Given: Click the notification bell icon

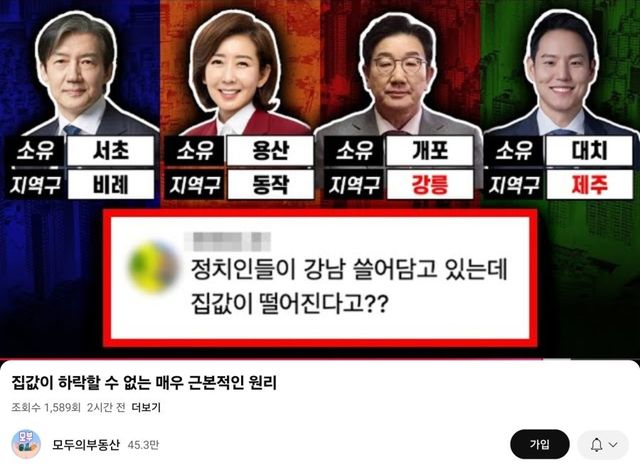Looking at the screenshot, I should coord(596,444).
